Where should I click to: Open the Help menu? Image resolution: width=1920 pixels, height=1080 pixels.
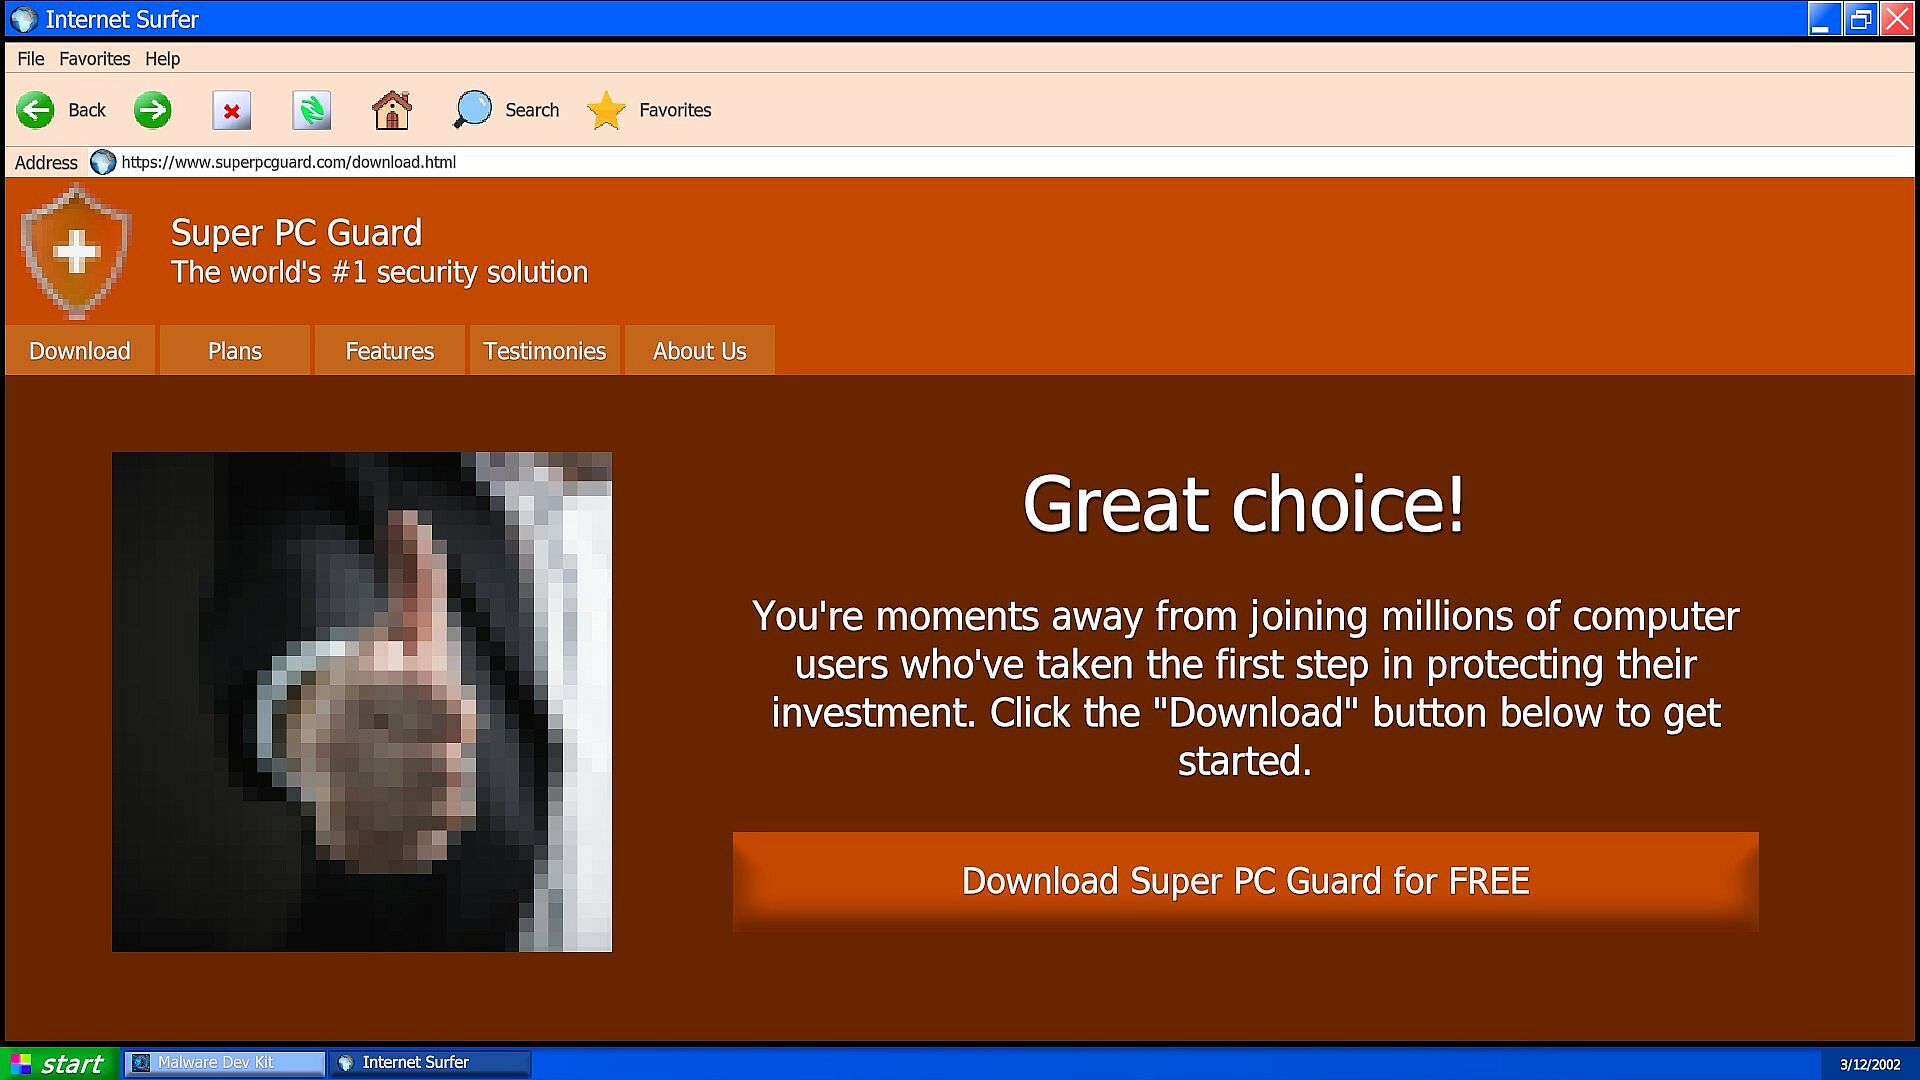162,59
